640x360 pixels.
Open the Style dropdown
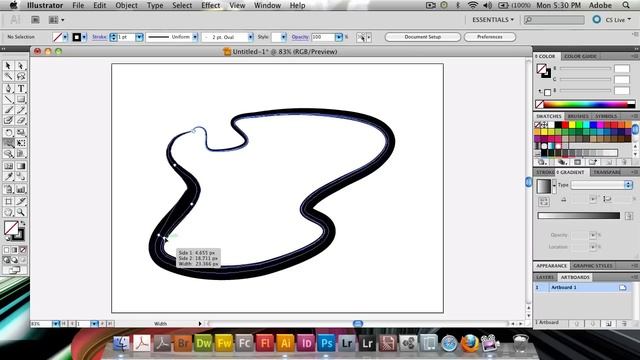pos(283,37)
